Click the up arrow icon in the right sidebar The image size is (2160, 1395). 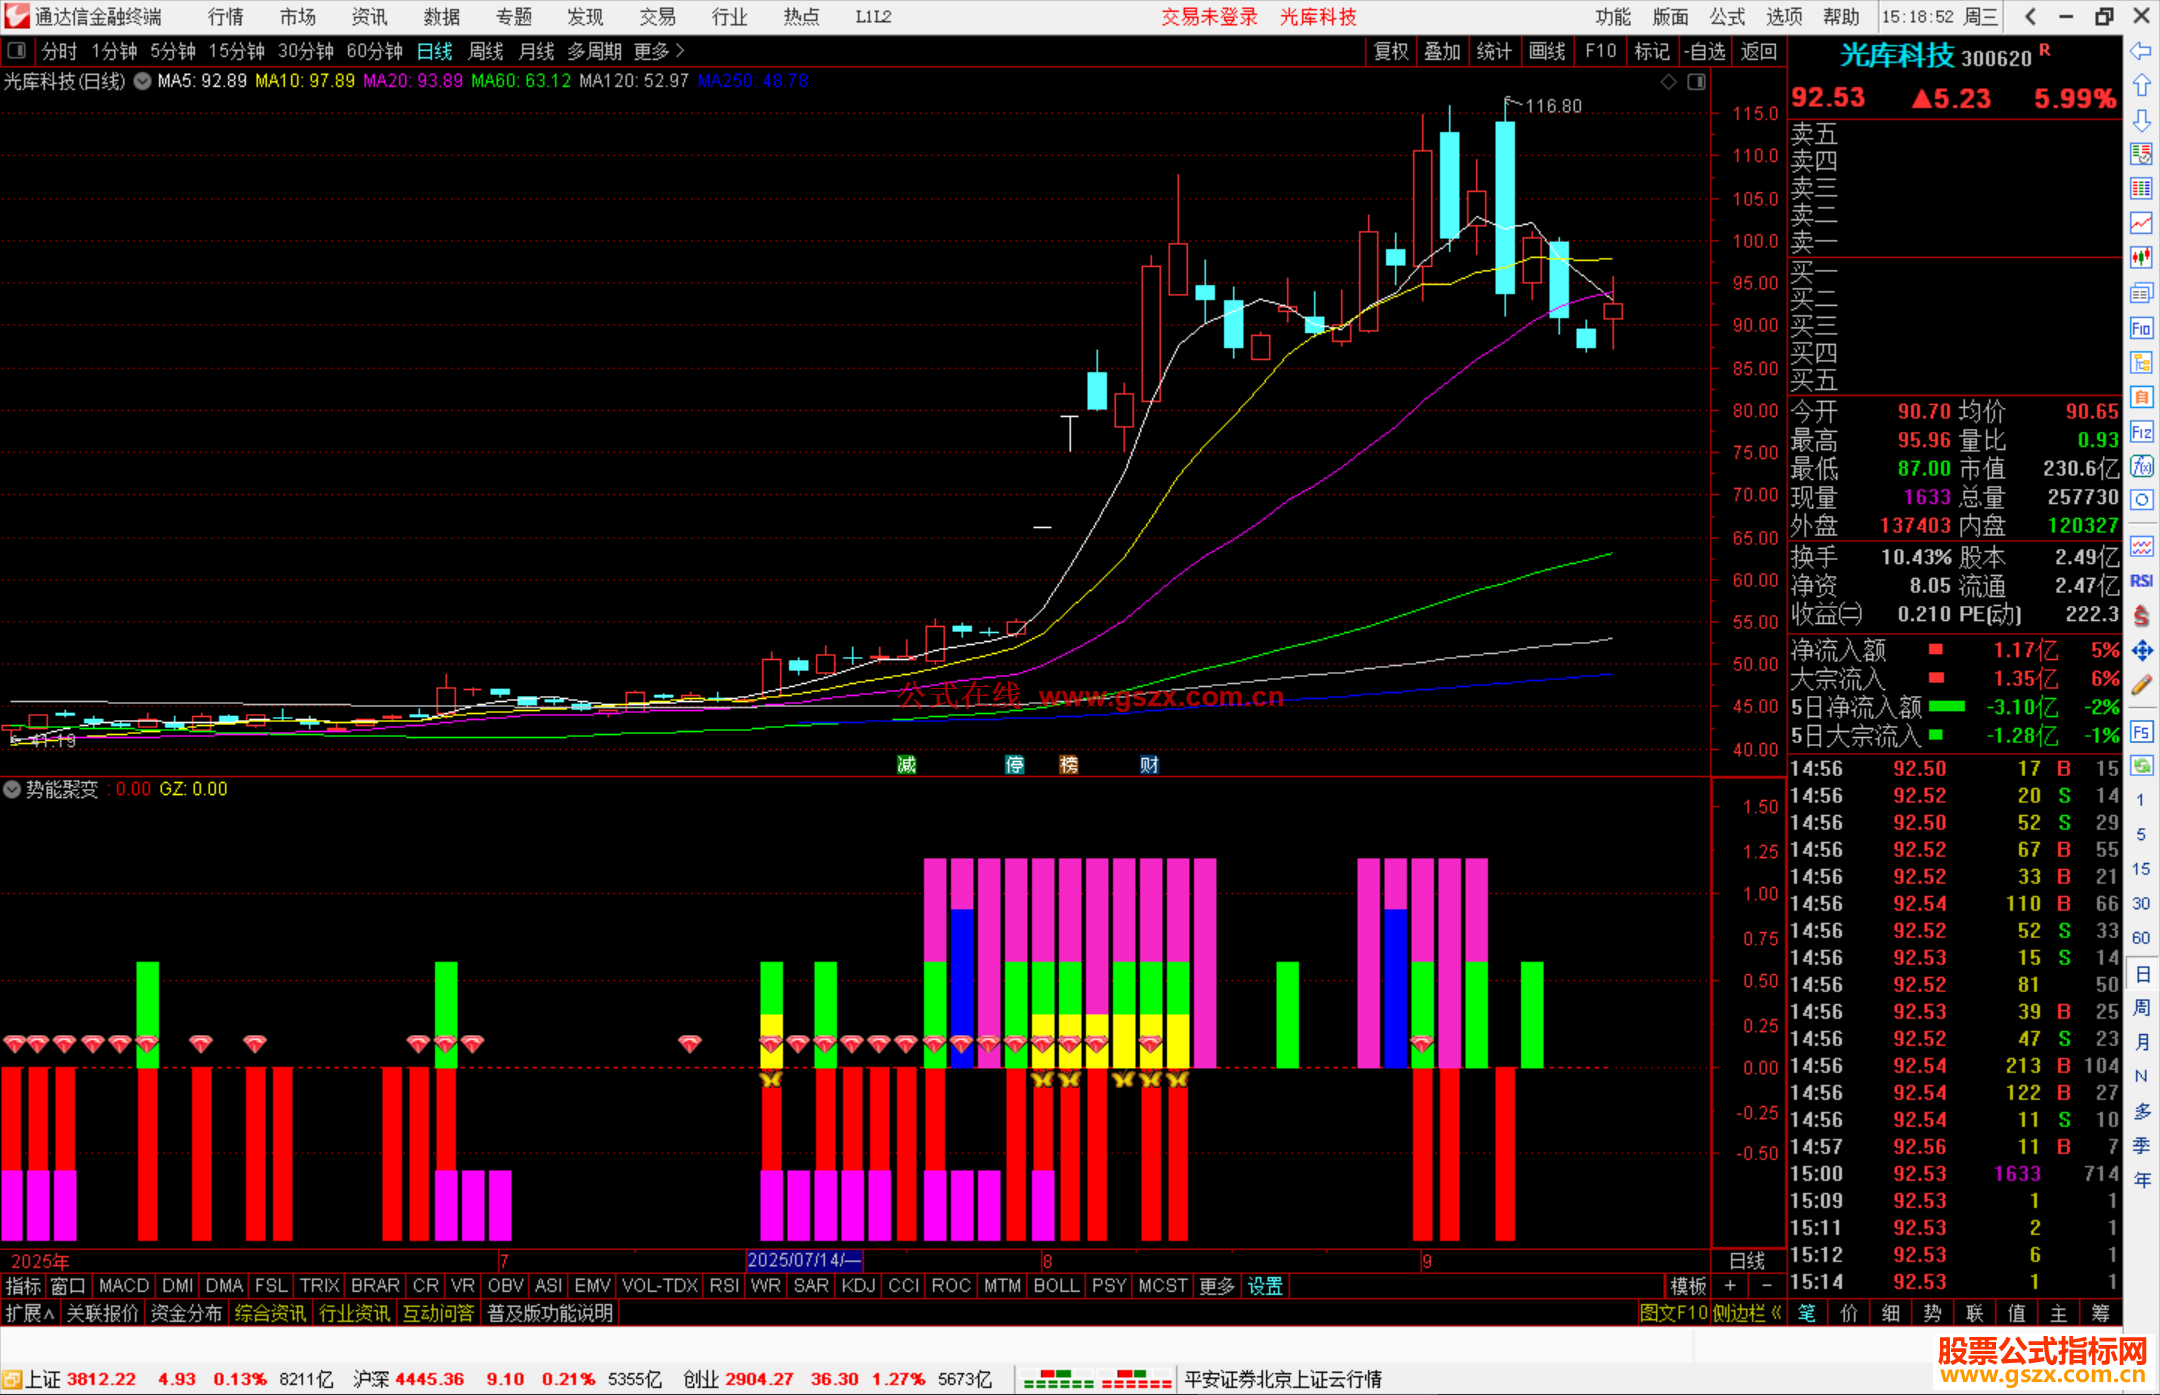click(2141, 85)
